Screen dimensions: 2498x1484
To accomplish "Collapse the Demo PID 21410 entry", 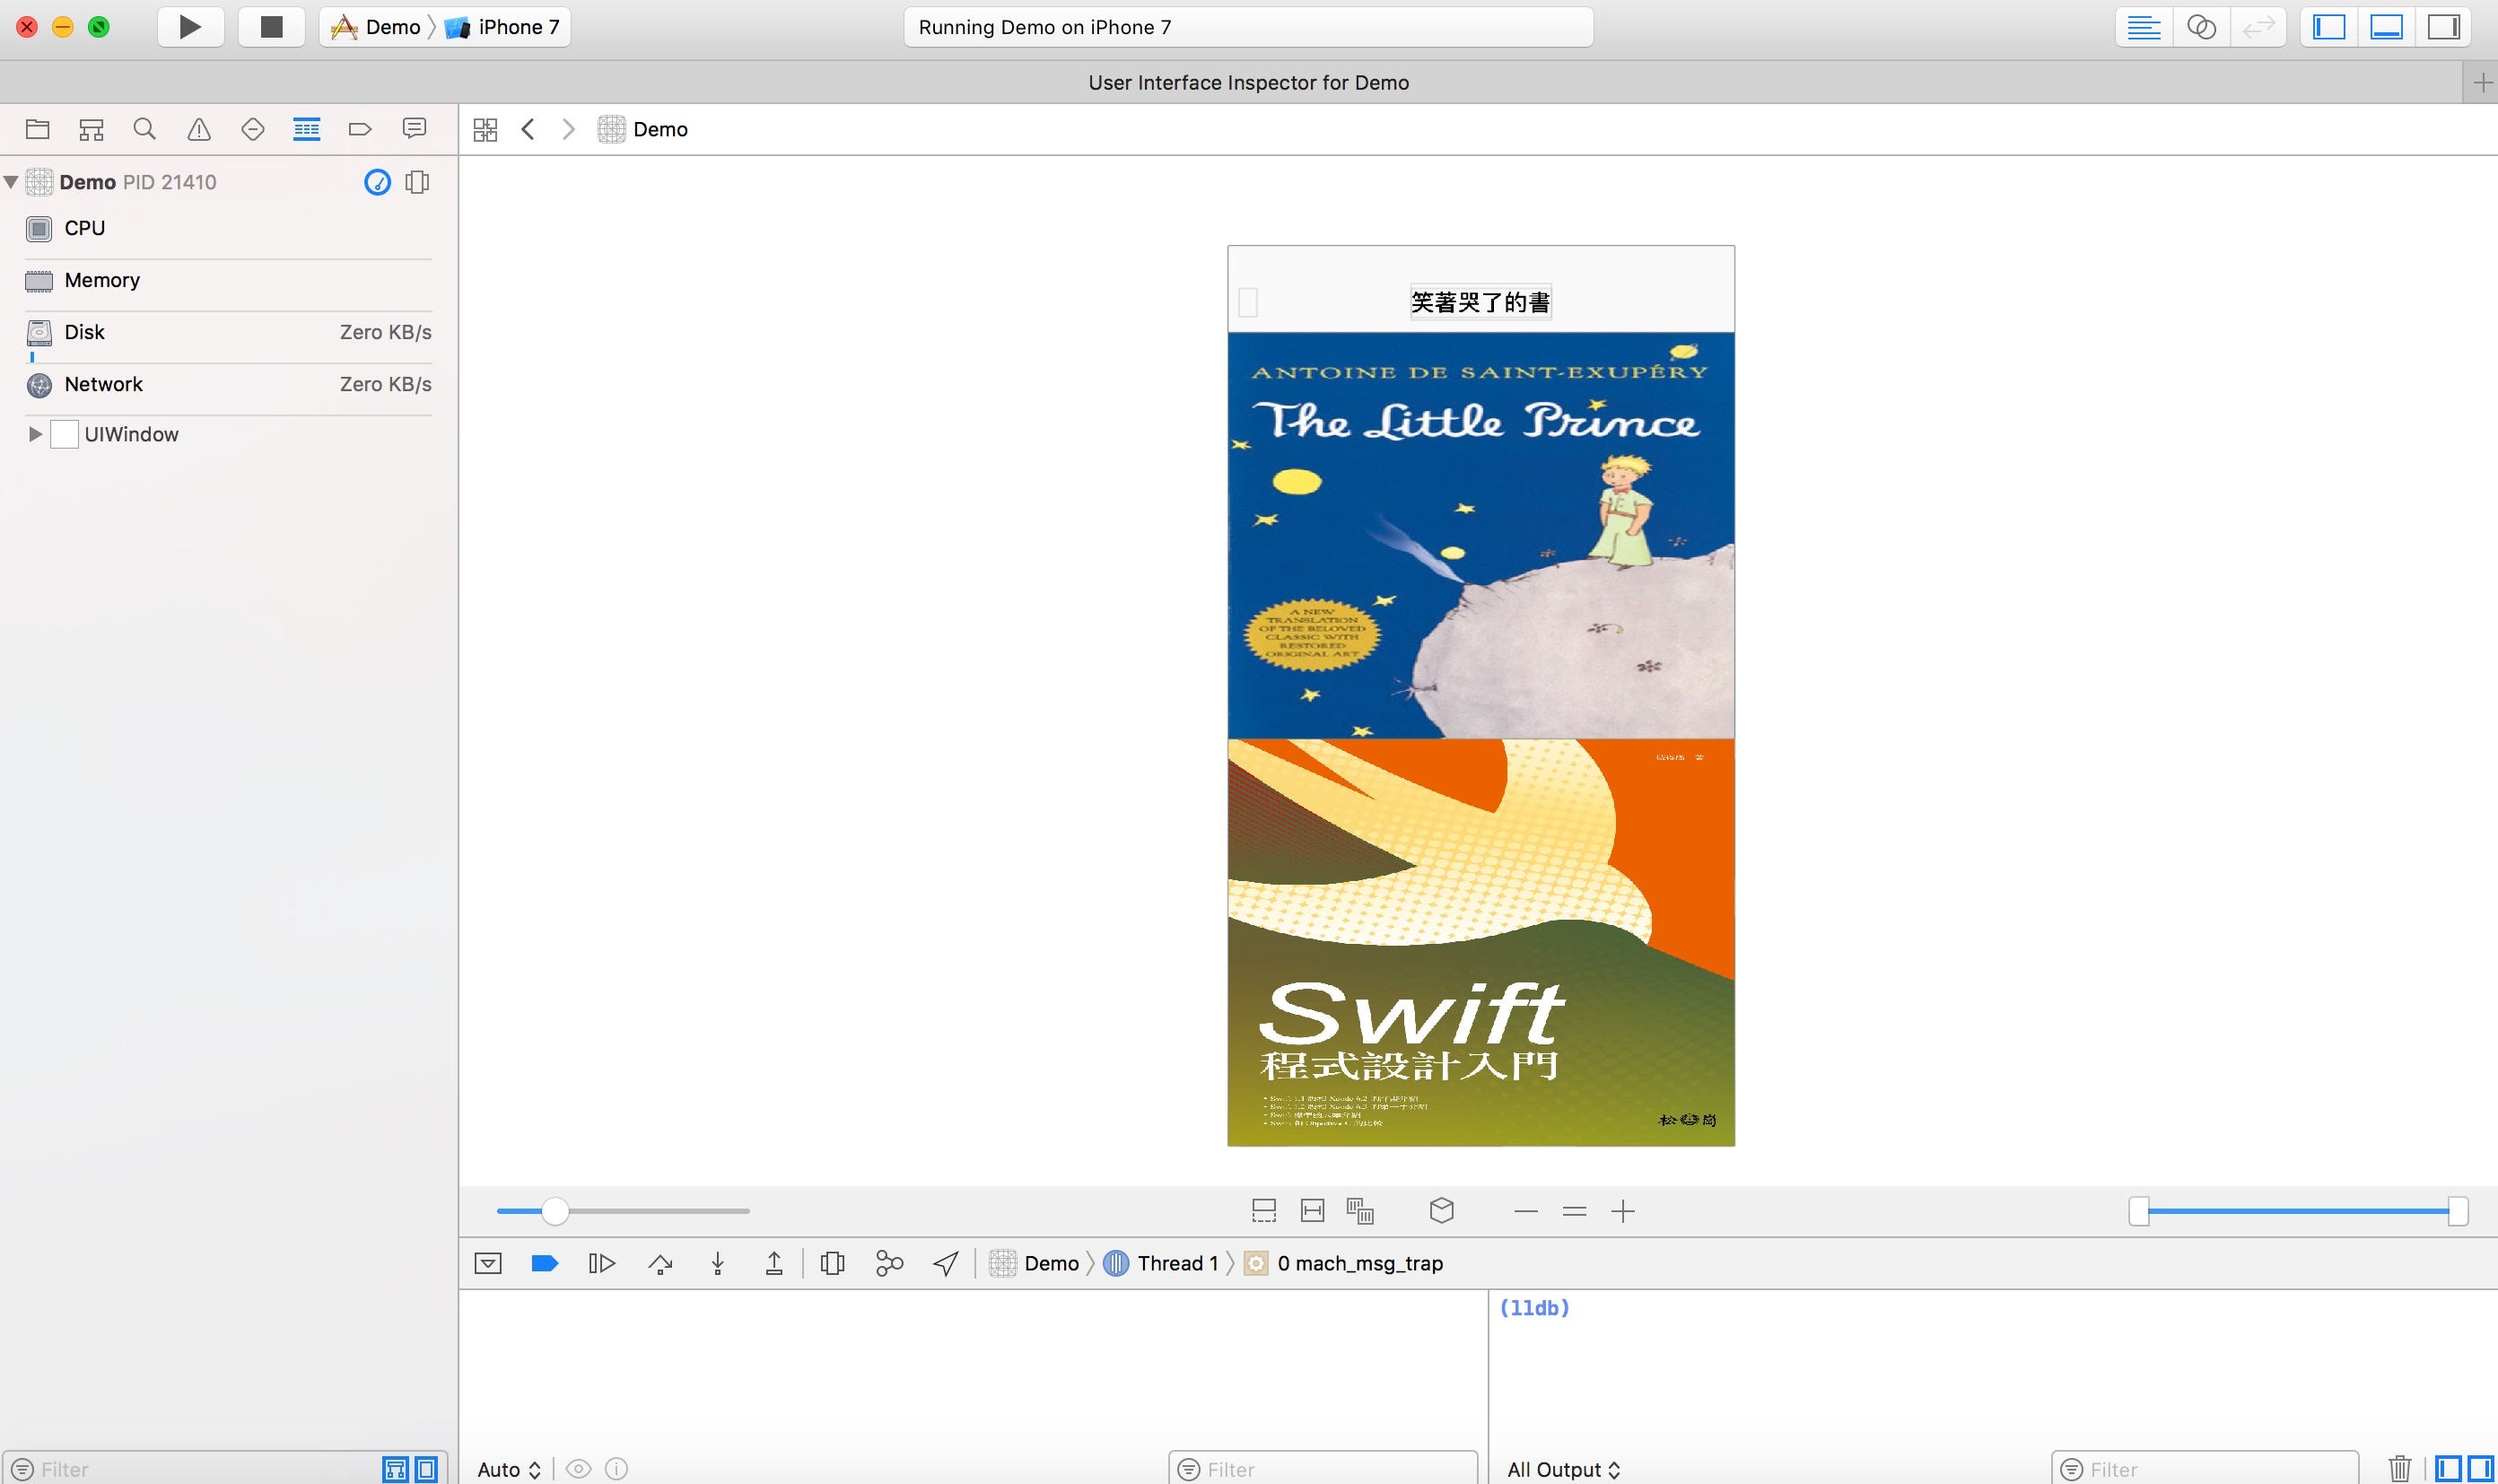I will [x=10, y=182].
